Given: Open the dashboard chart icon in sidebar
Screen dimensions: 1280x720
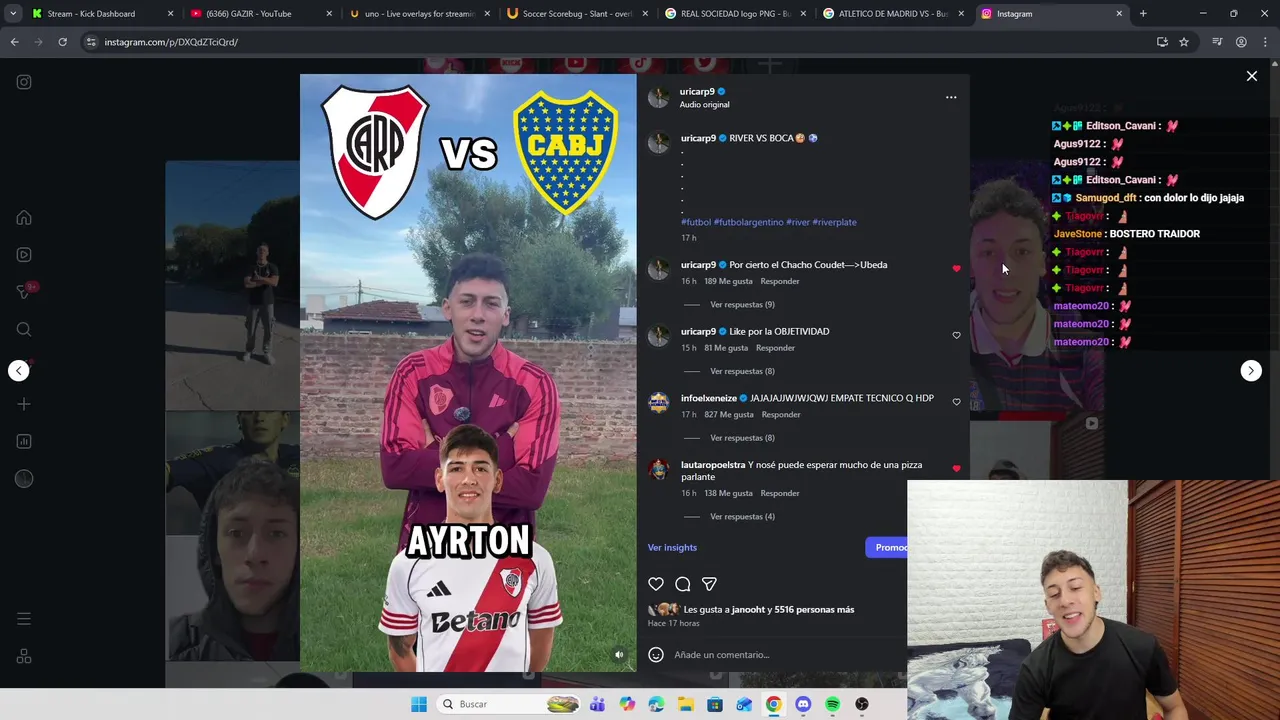Looking at the screenshot, I should [24, 441].
